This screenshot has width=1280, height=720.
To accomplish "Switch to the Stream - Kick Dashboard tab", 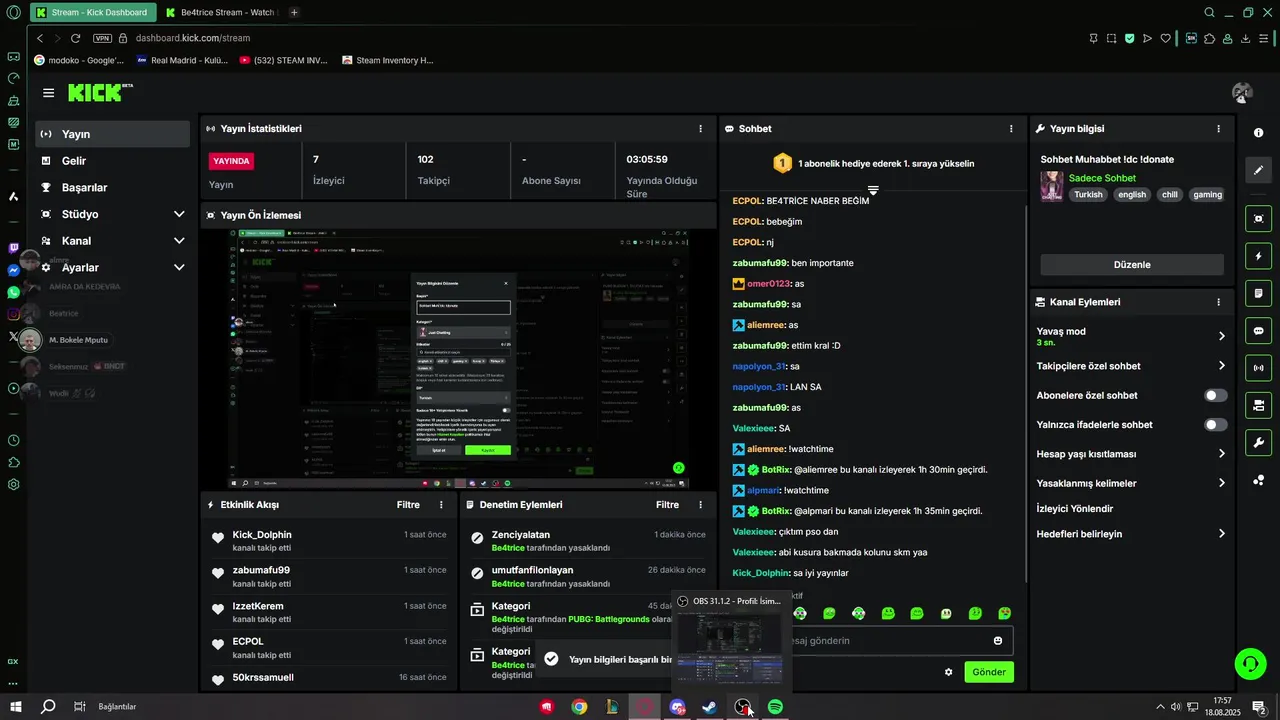I will click(x=91, y=13).
